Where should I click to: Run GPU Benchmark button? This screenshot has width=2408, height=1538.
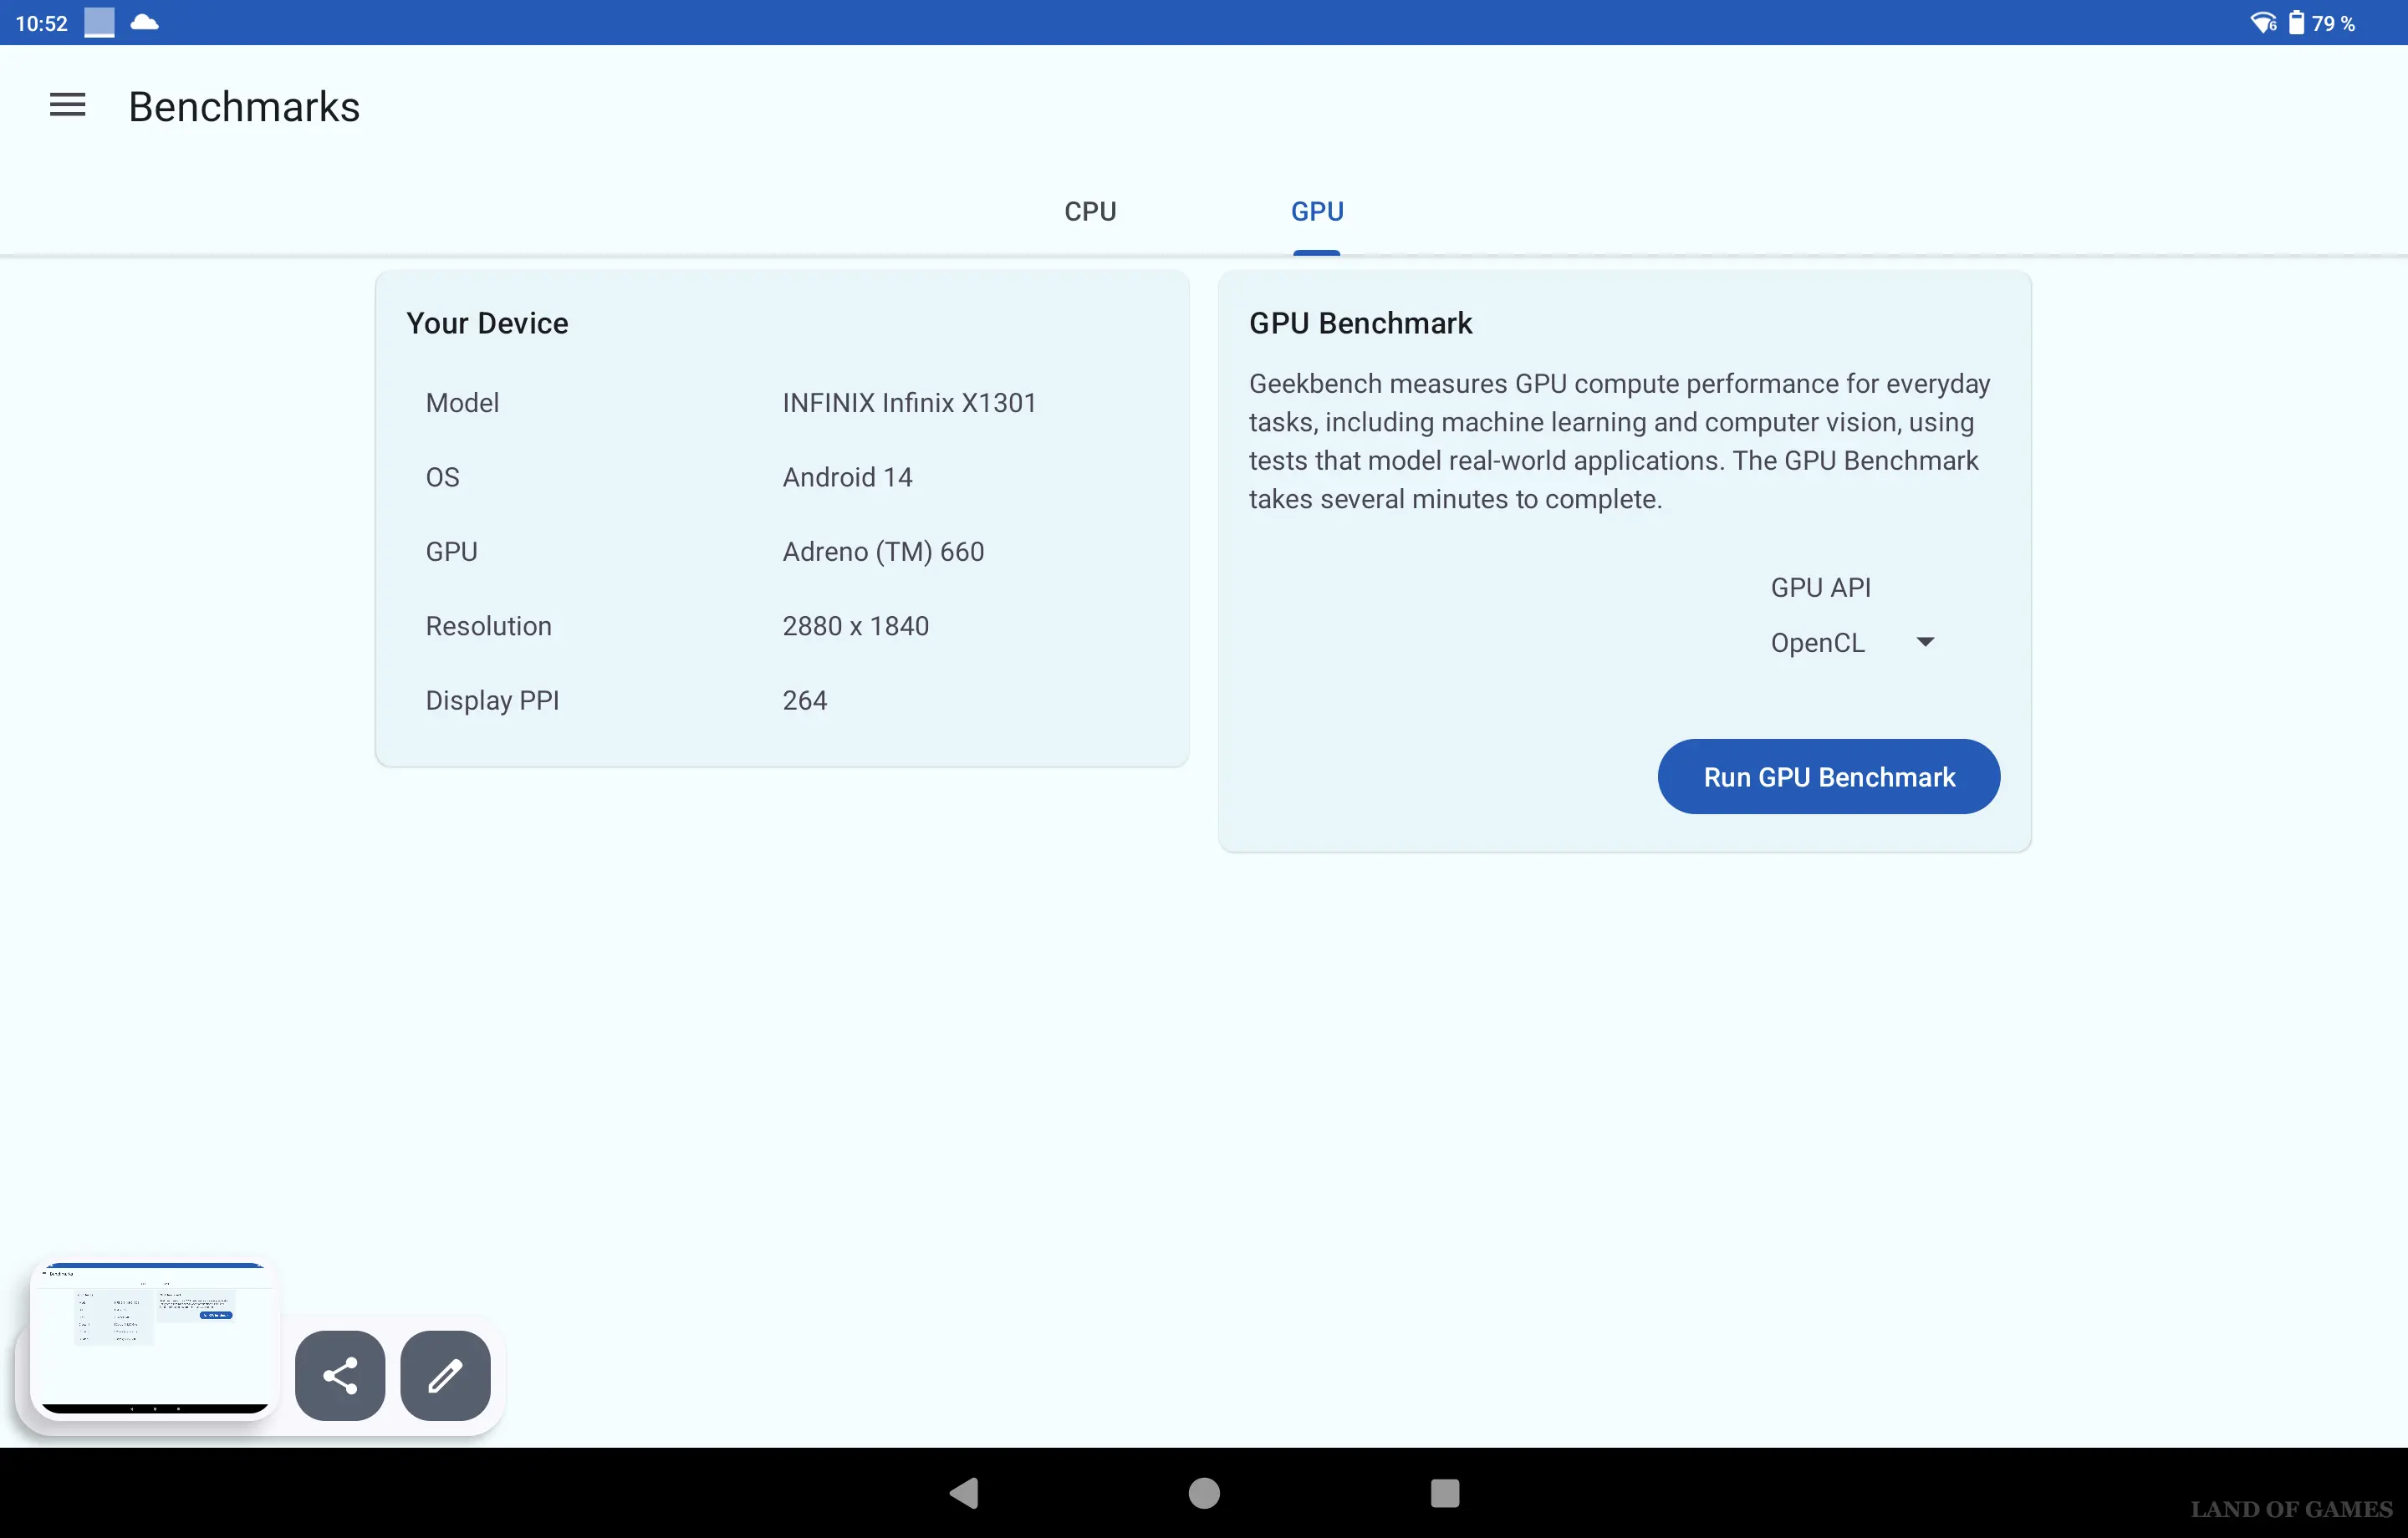click(1828, 777)
